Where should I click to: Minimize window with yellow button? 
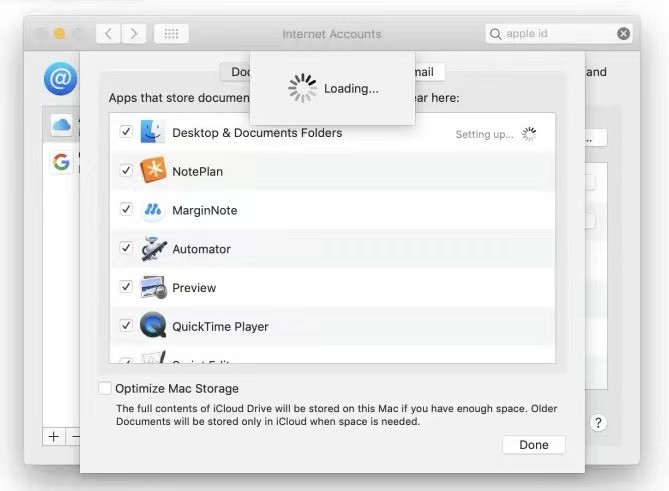point(60,33)
